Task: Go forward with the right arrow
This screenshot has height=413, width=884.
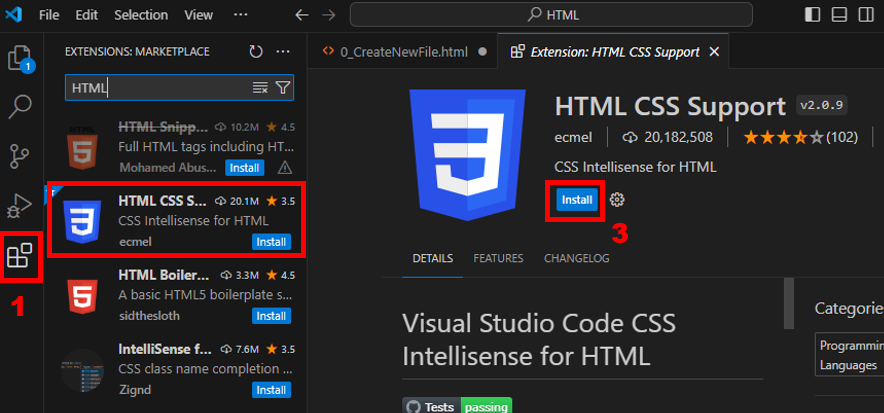Action: coord(328,15)
